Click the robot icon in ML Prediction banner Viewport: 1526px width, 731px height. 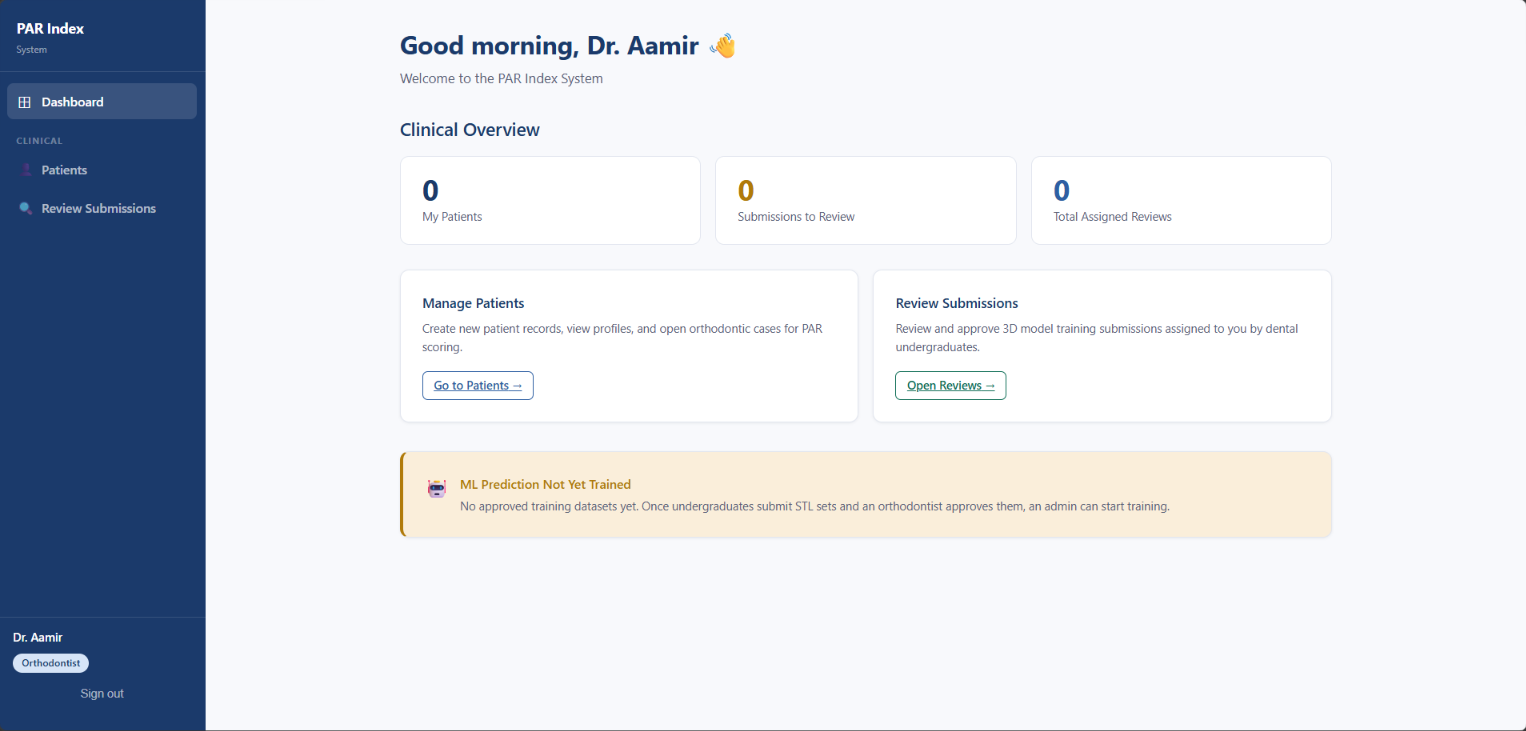[437, 489]
